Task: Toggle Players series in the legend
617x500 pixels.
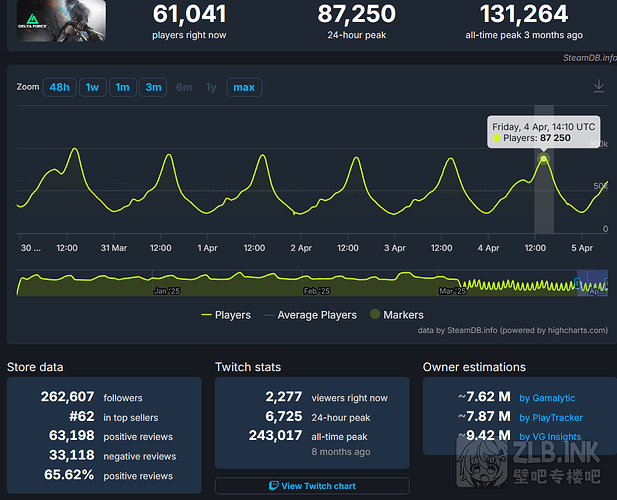Action: [226, 315]
